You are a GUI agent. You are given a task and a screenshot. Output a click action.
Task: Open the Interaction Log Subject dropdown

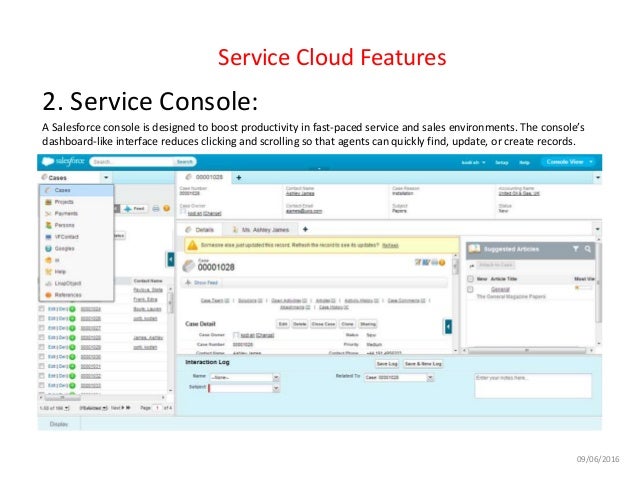(276, 388)
